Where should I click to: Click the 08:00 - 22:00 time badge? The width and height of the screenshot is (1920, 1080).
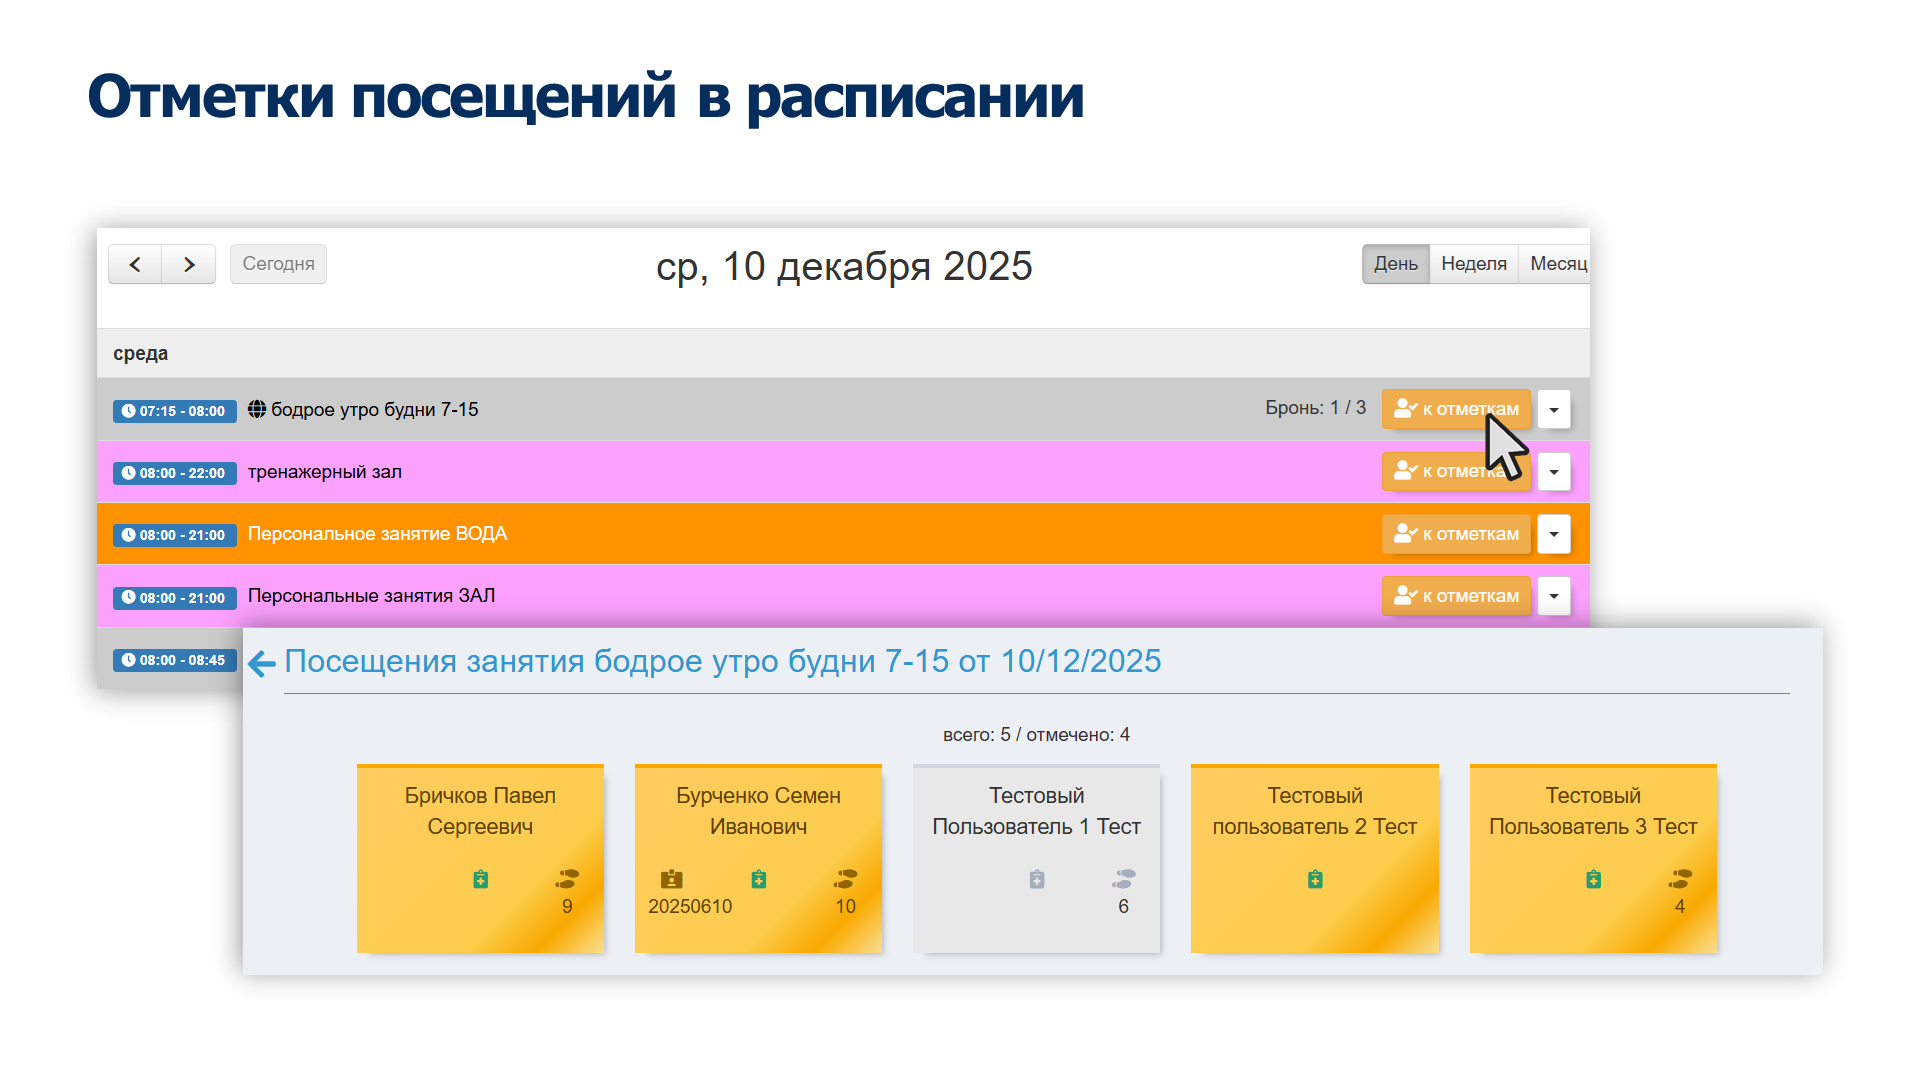click(x=175, y=473)
